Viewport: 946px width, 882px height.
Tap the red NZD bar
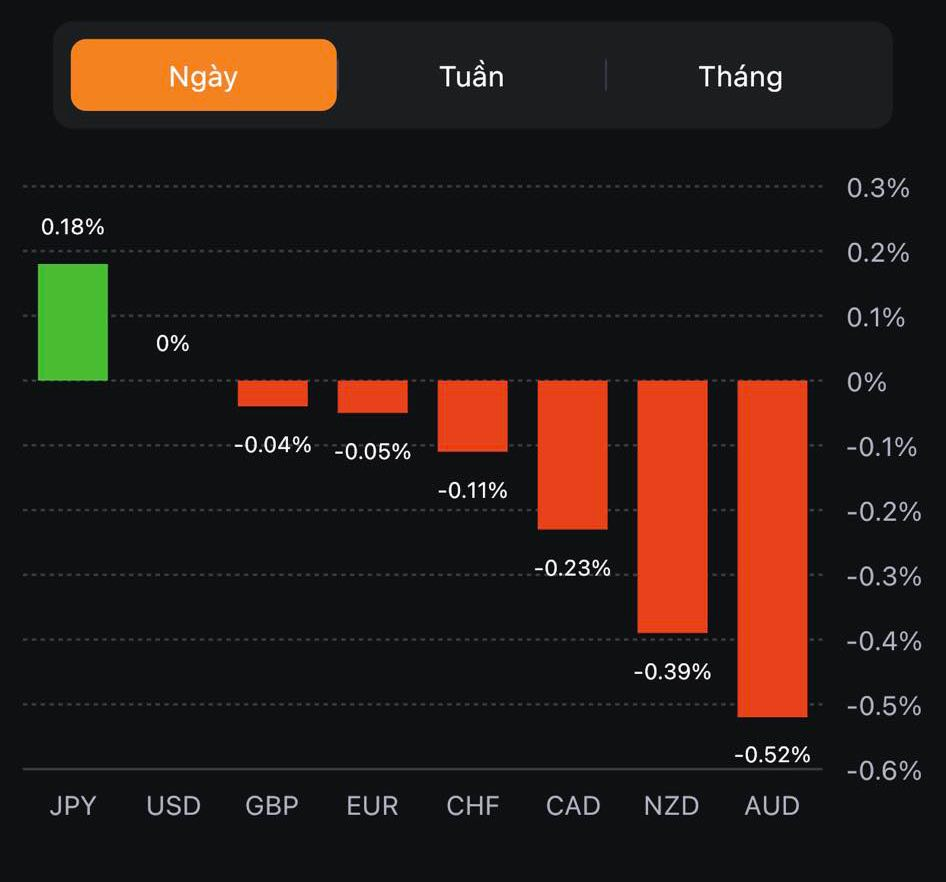pyautogui.click(x=672, y=506)
